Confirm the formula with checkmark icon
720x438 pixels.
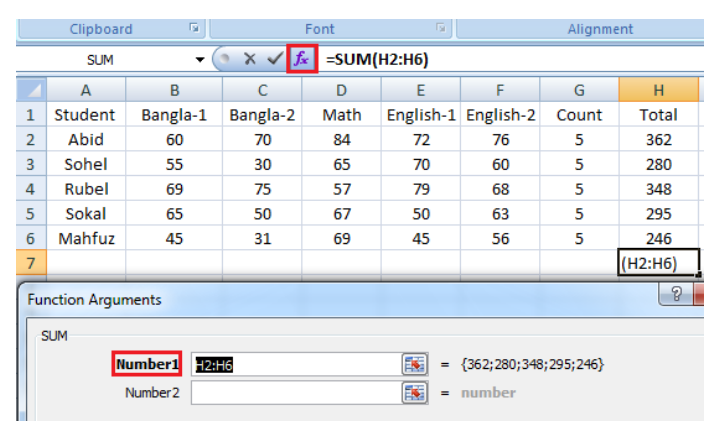pyautogui.click(x=274, y=59)
